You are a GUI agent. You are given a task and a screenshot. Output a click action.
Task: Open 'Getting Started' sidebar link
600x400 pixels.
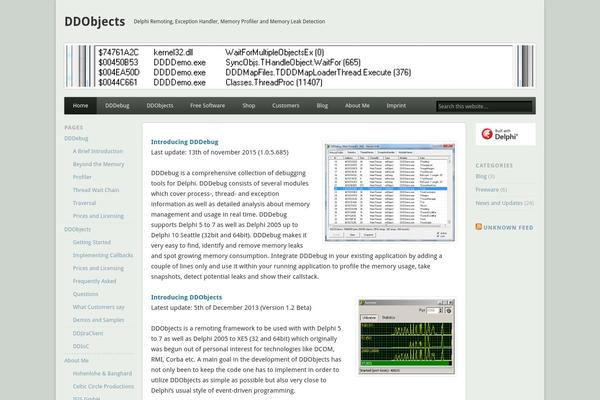coord(91,242)
